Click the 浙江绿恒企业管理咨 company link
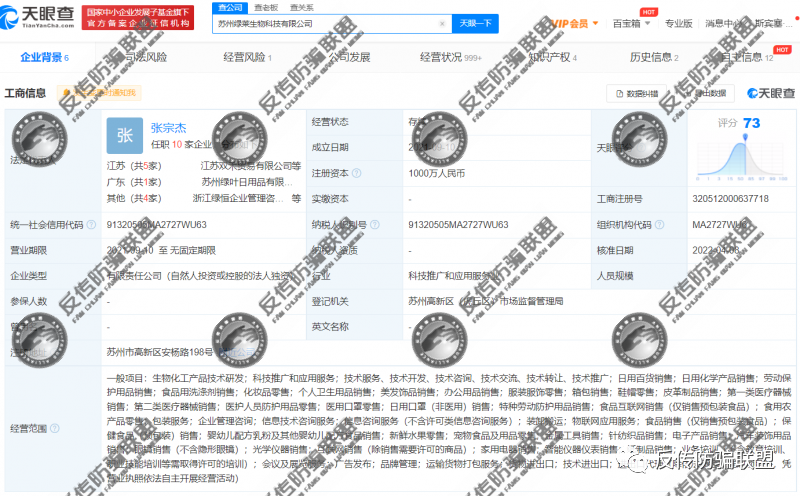Viewport: 800px width, 496px height. coord(238,199)
